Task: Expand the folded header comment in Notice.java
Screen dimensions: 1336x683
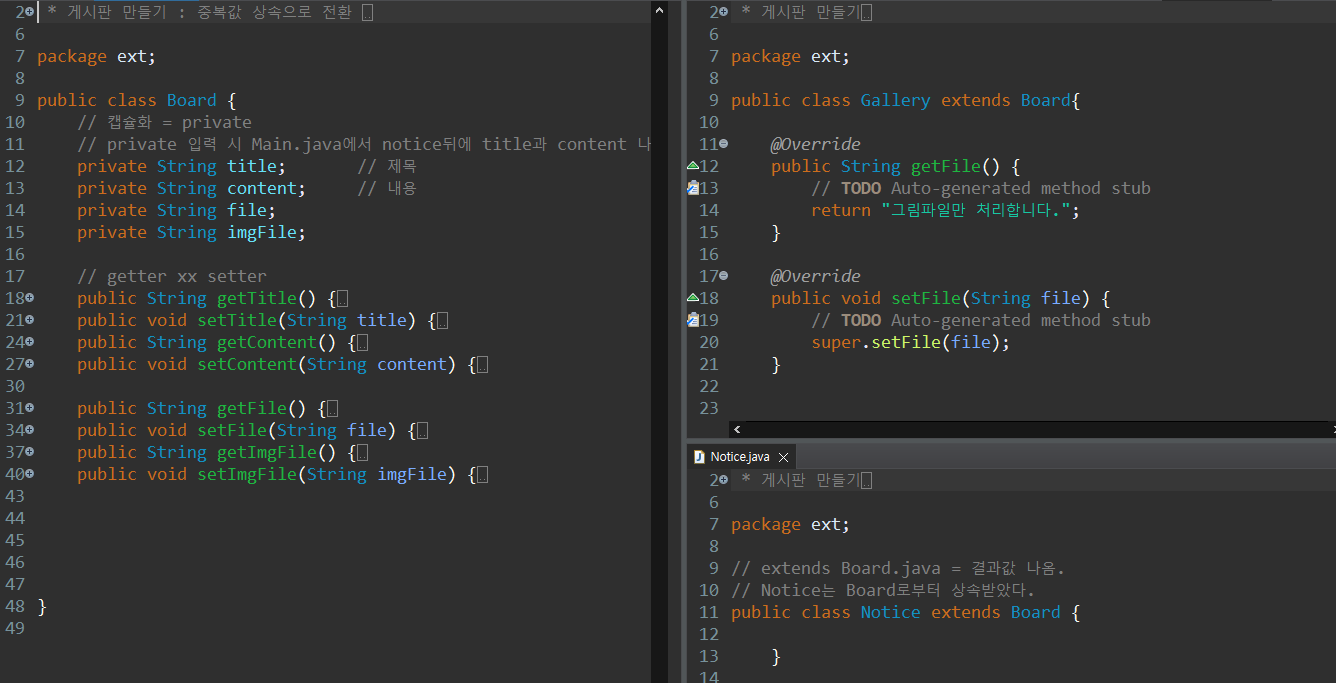Action: click(x=724, y=480)
